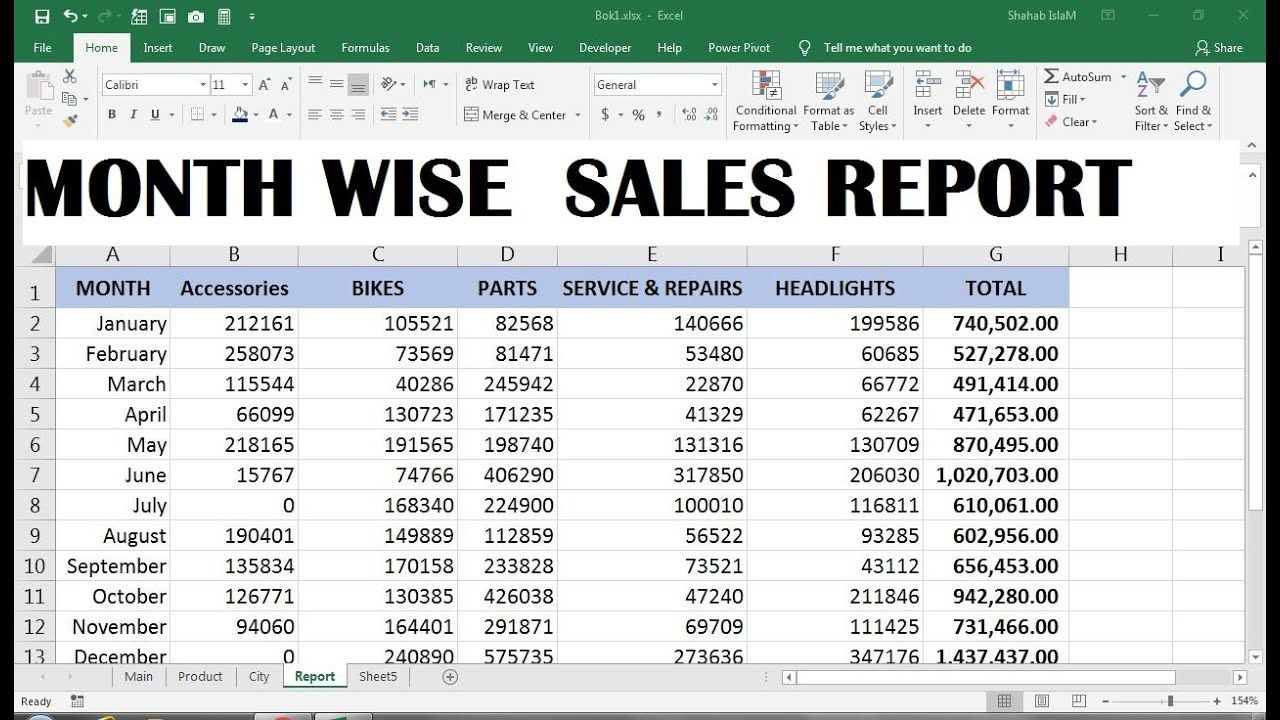Open Conditional Formatting menu
1280x720 pixels.
766,101
